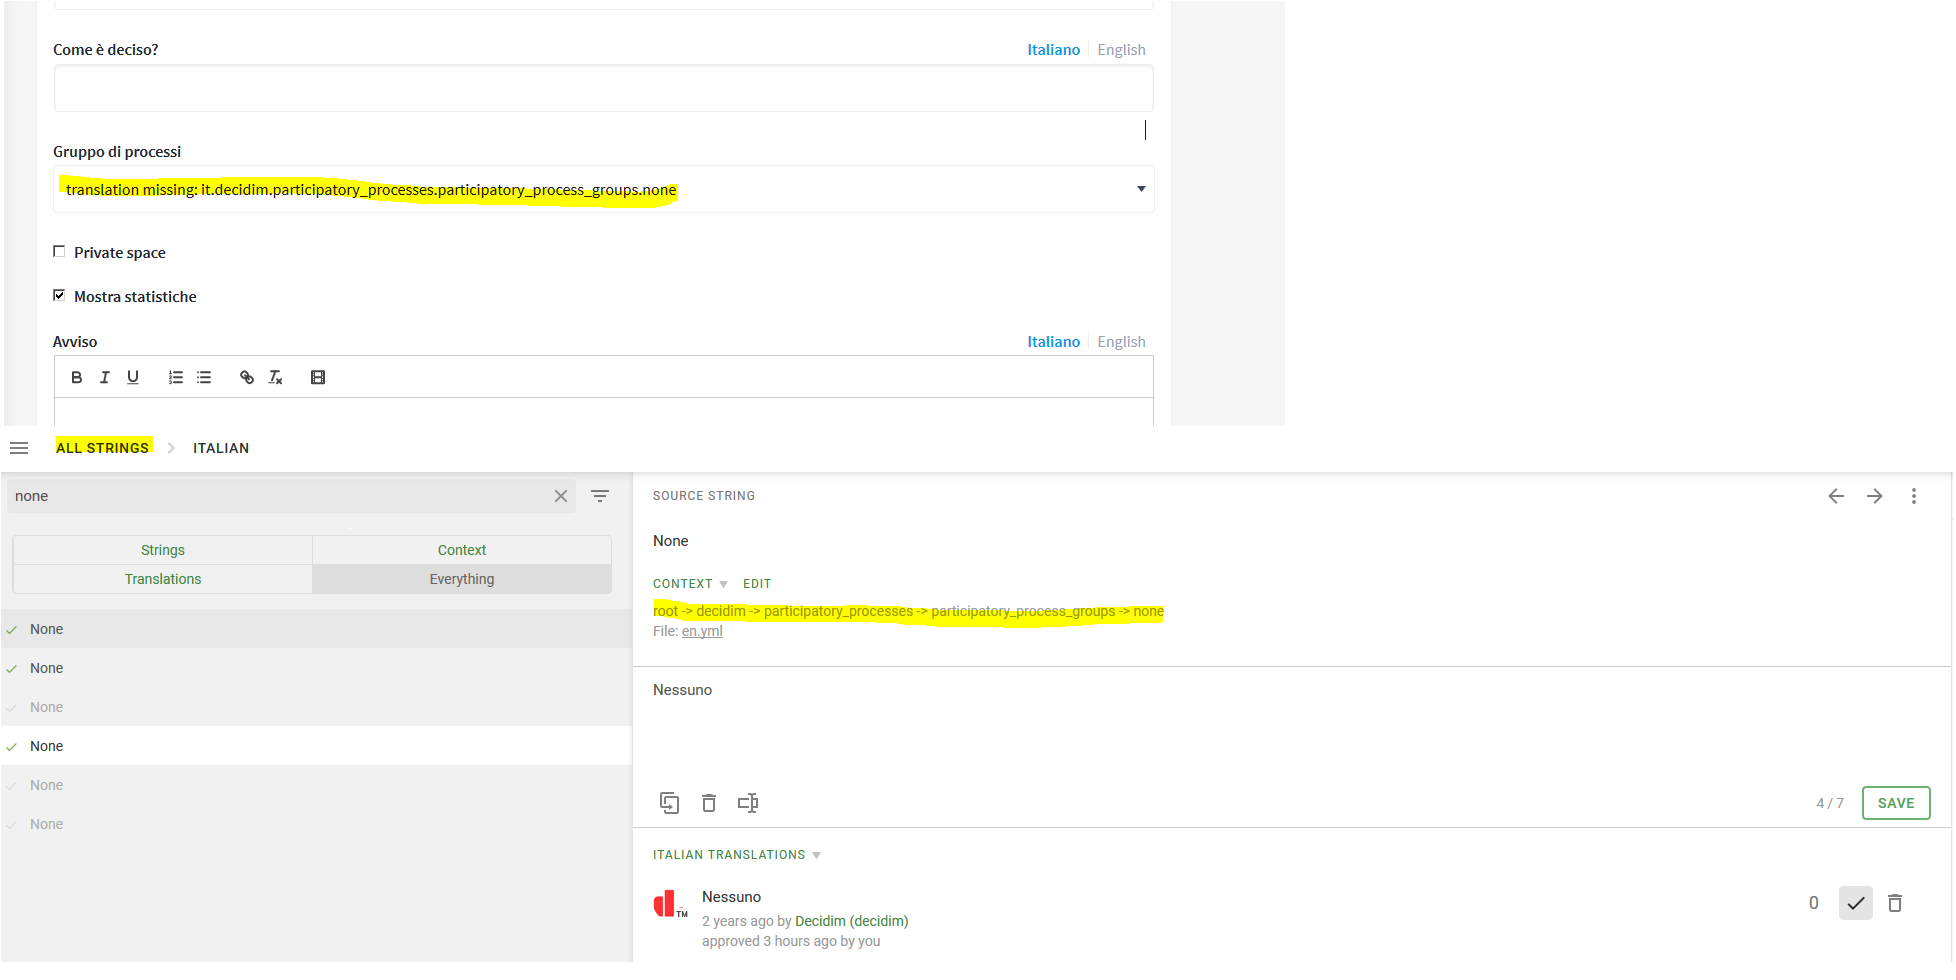Screen dimensions: 1956x980
Task: Insert a link with the editor toolbar
Action: click(246, 377)
